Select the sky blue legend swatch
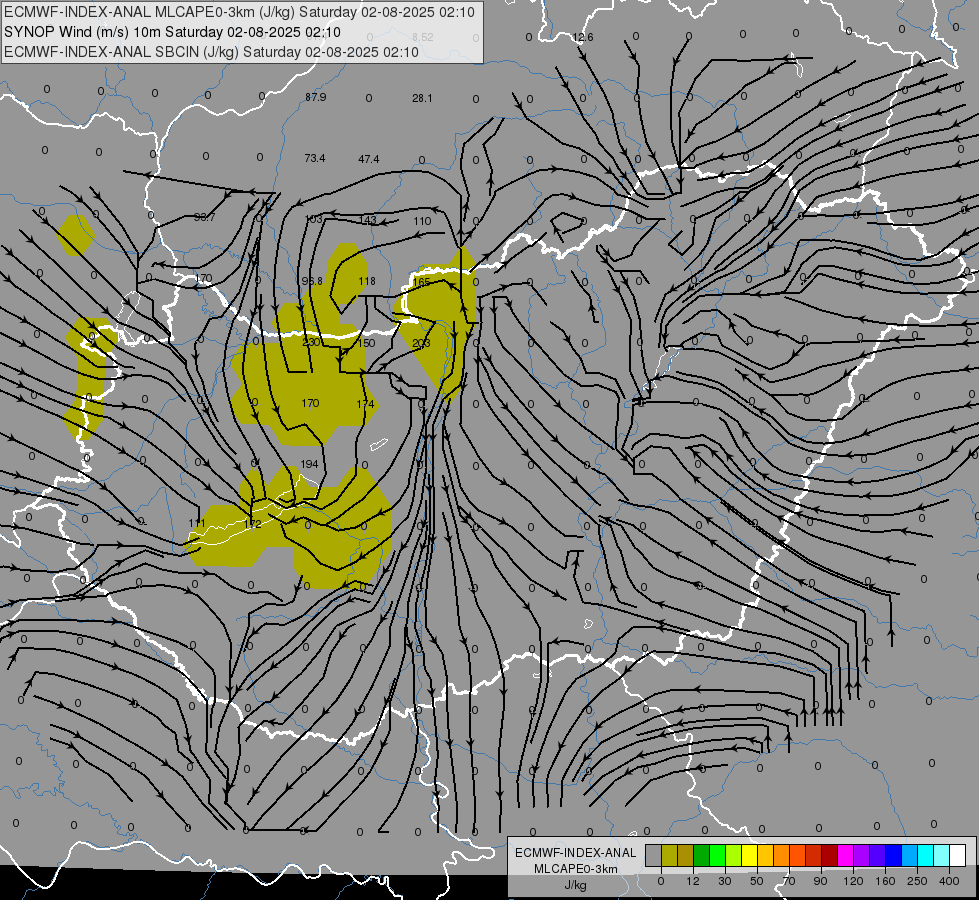979x900 pixels. pyautogui.click(x=910, y=856)
